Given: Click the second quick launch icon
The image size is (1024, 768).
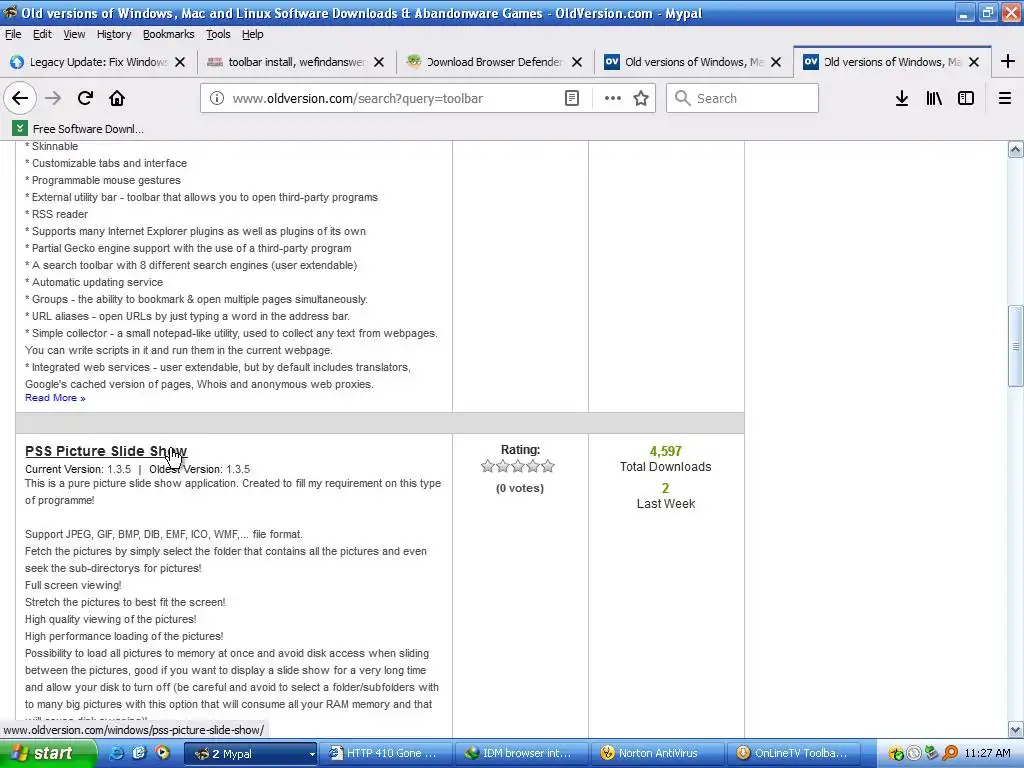Looking at the screenshot, I should coord(138,753).
